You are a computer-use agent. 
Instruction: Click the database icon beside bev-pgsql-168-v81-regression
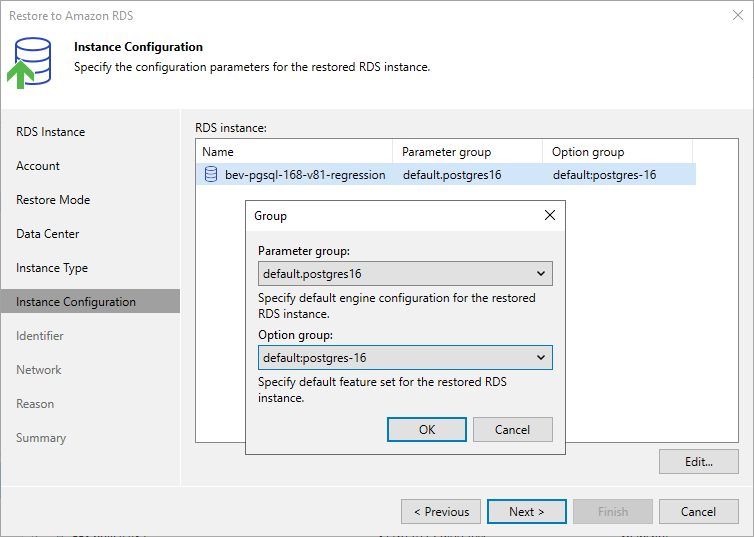211,175
